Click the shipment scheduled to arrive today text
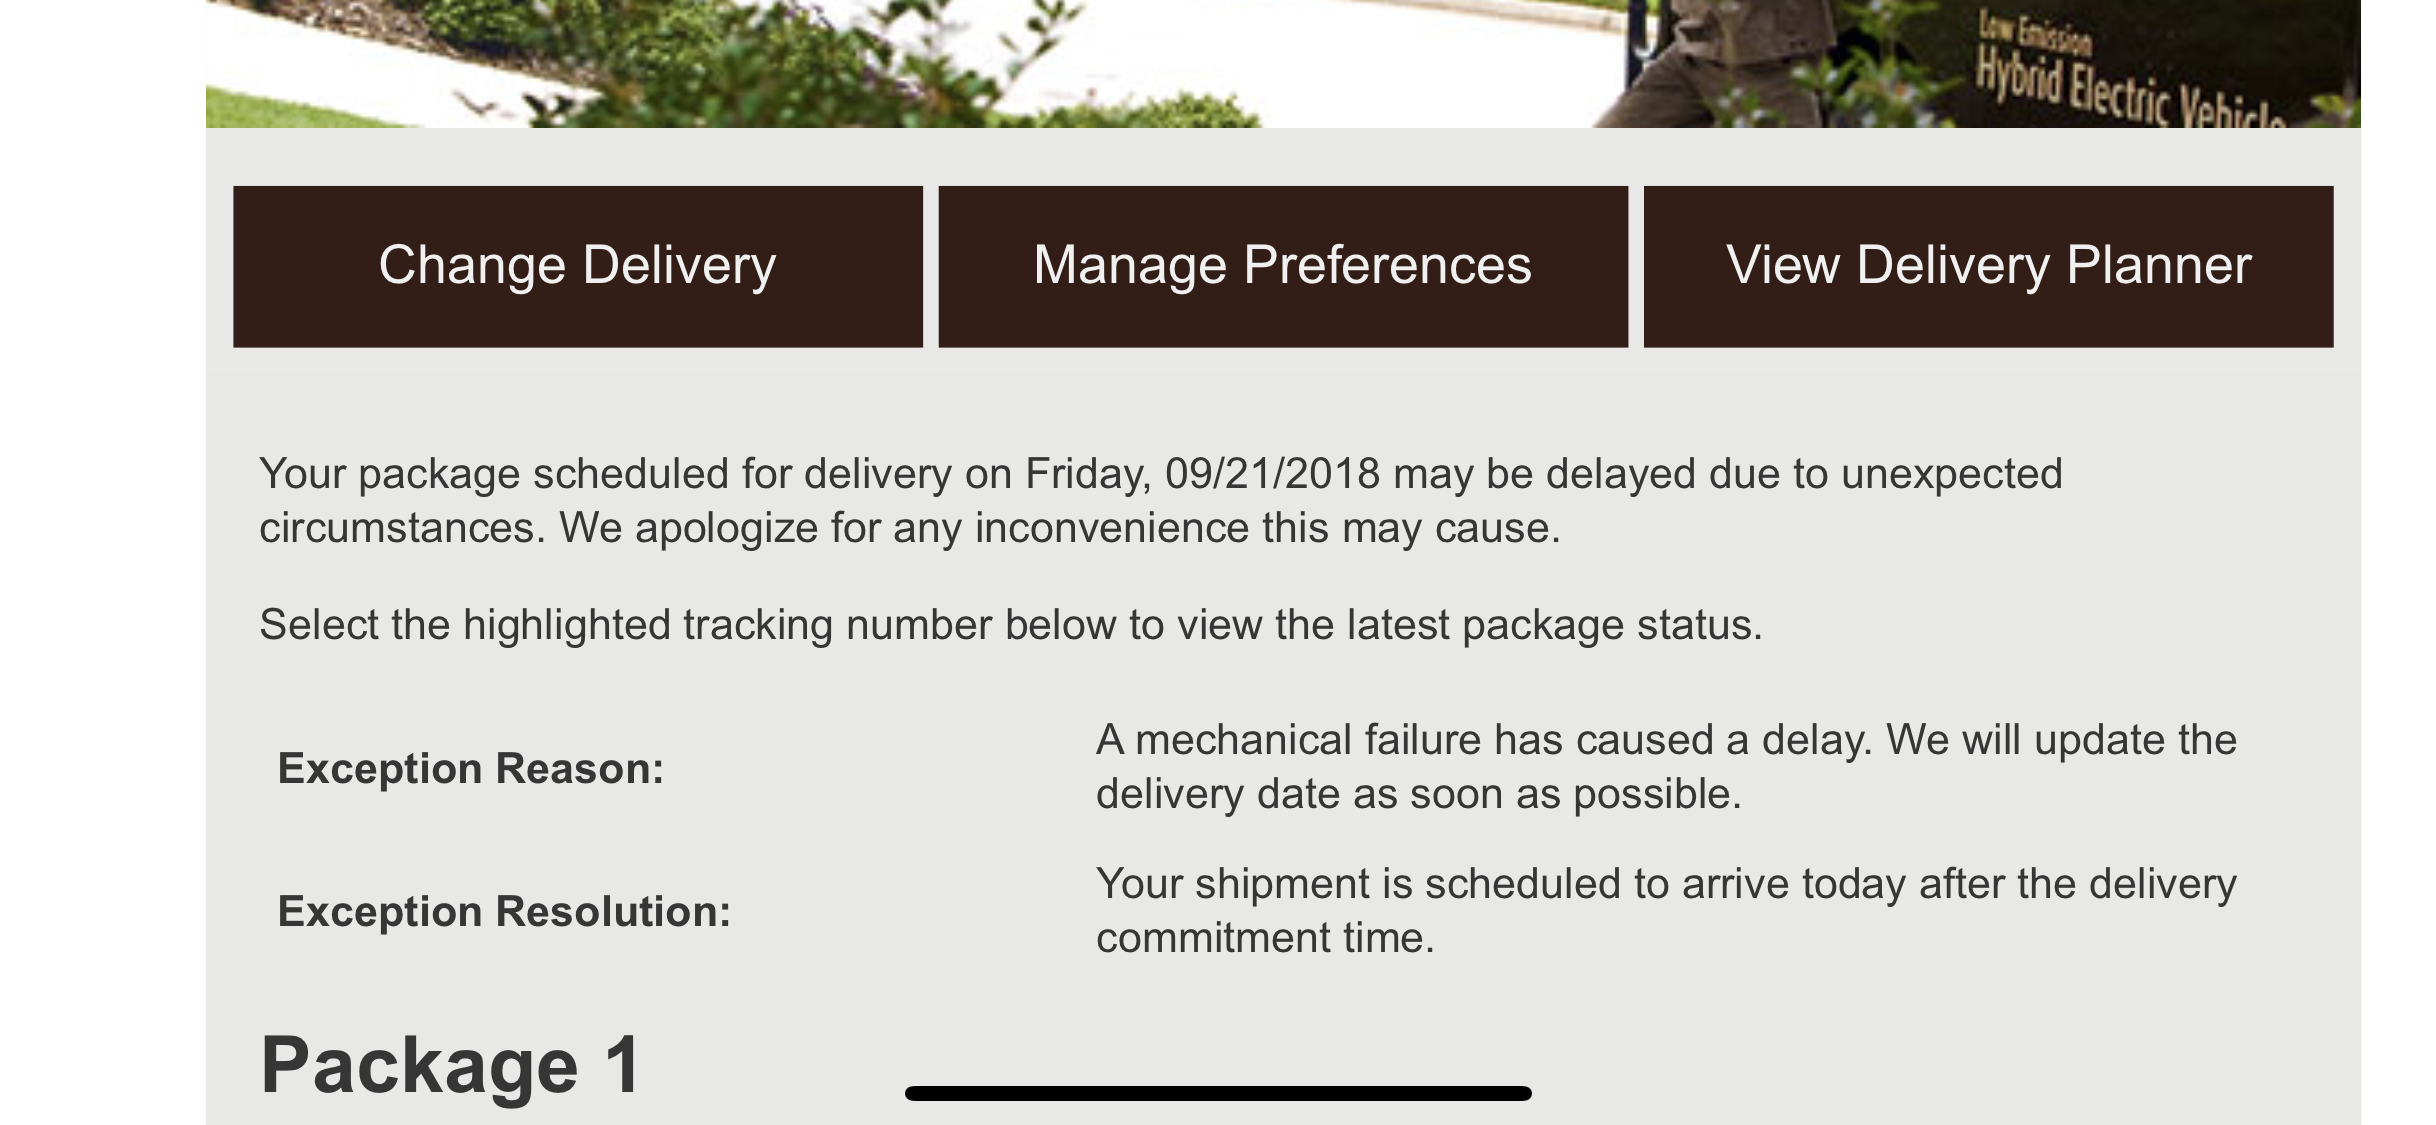The image size is (2436, 1125). coord(1666,910)
